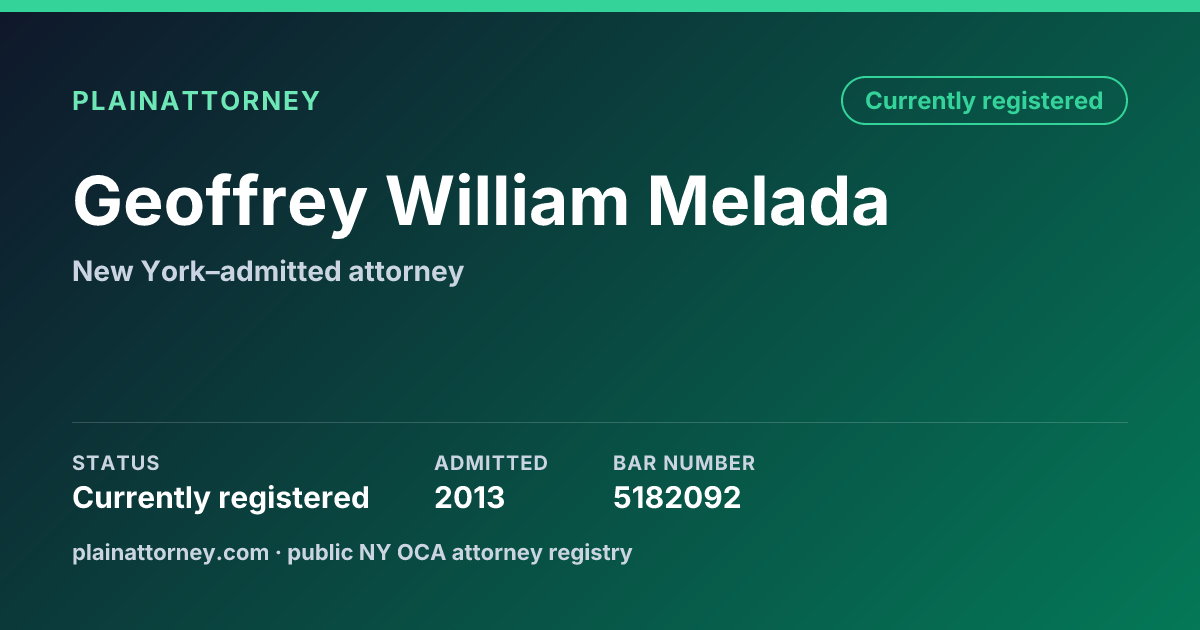
Task: Click the STATUS label
Action: pyautogui.click(x=116, y=463)
